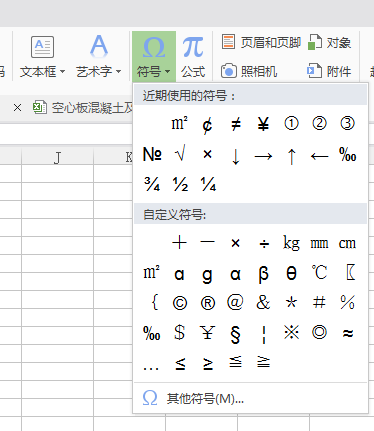
Task: Insert the ≦ less-than over equal symbol
Action: point(235,362)
